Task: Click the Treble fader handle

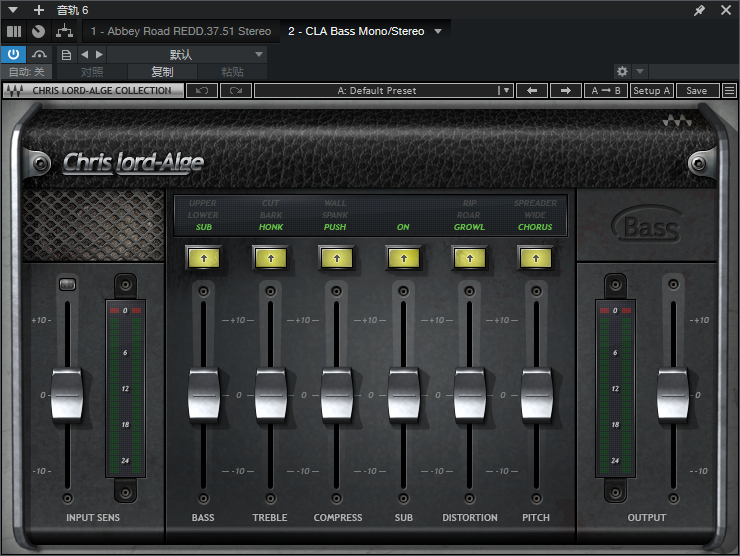Action: point(271,395)
